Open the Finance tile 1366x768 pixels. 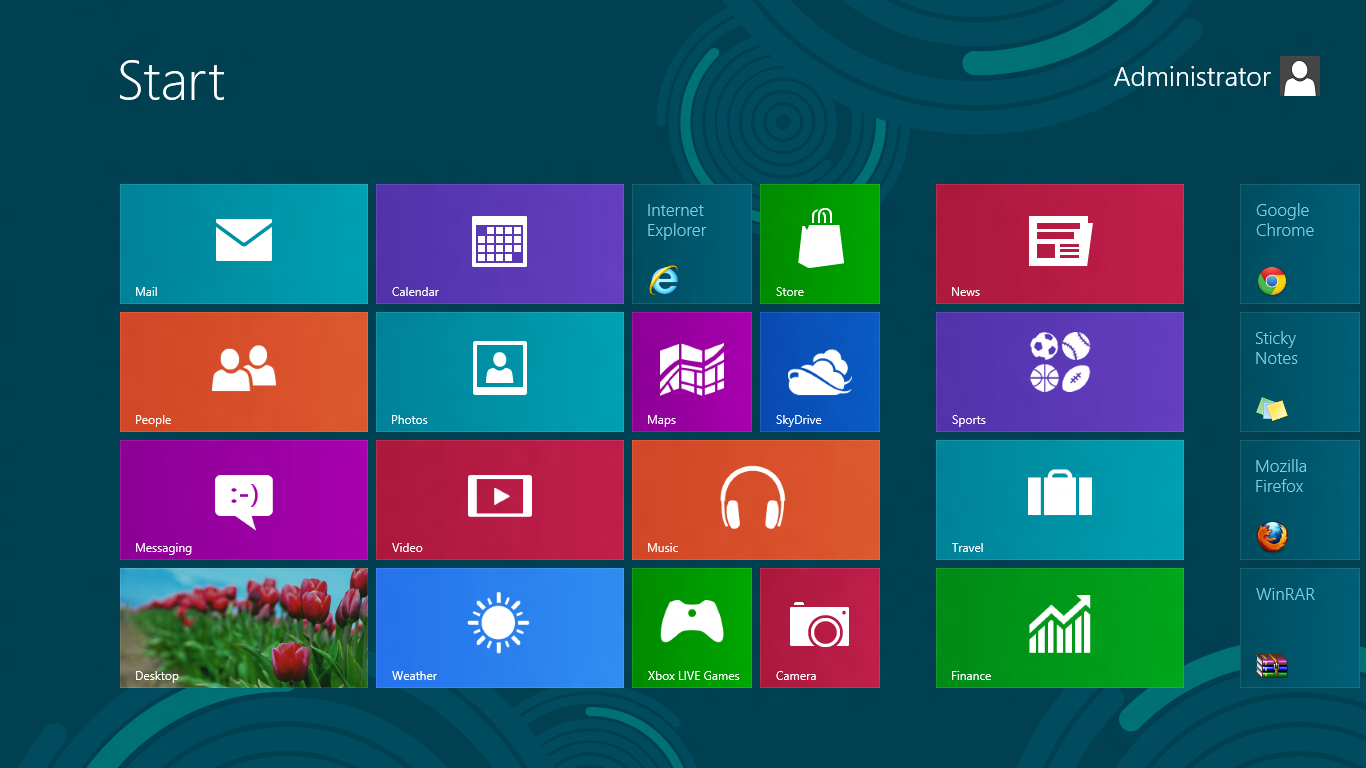pos(1059,627)
